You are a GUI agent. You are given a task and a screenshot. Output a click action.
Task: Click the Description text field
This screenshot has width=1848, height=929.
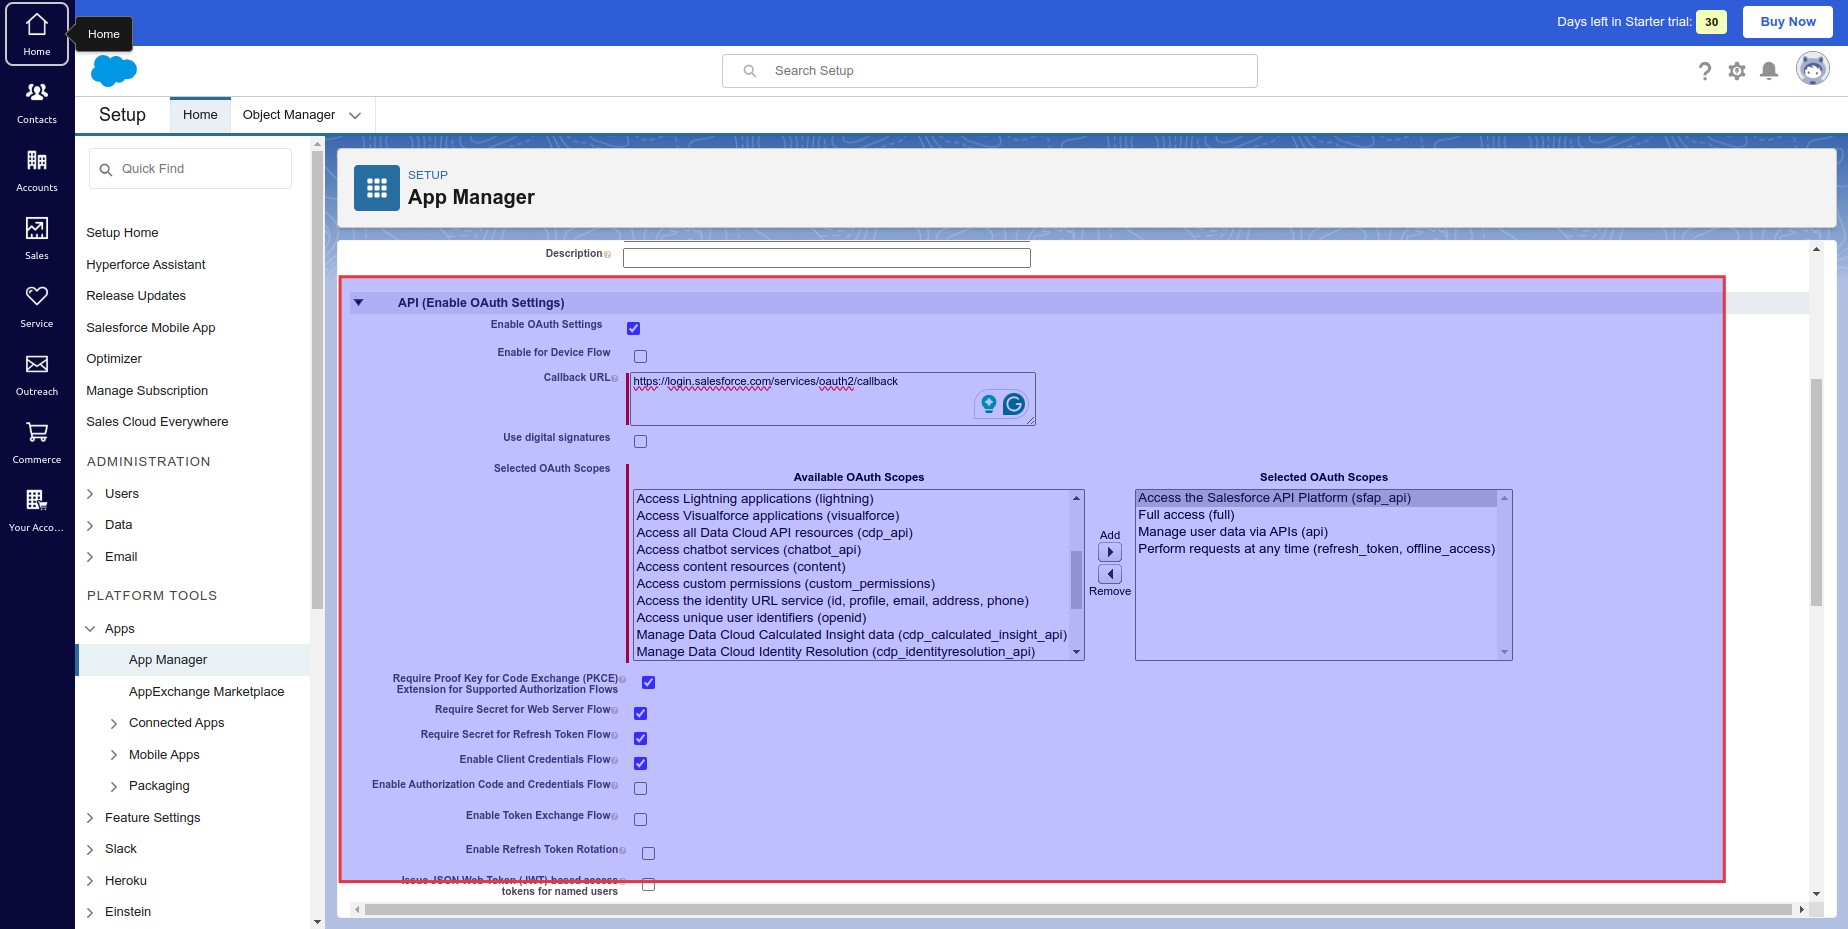pos(826,258)
